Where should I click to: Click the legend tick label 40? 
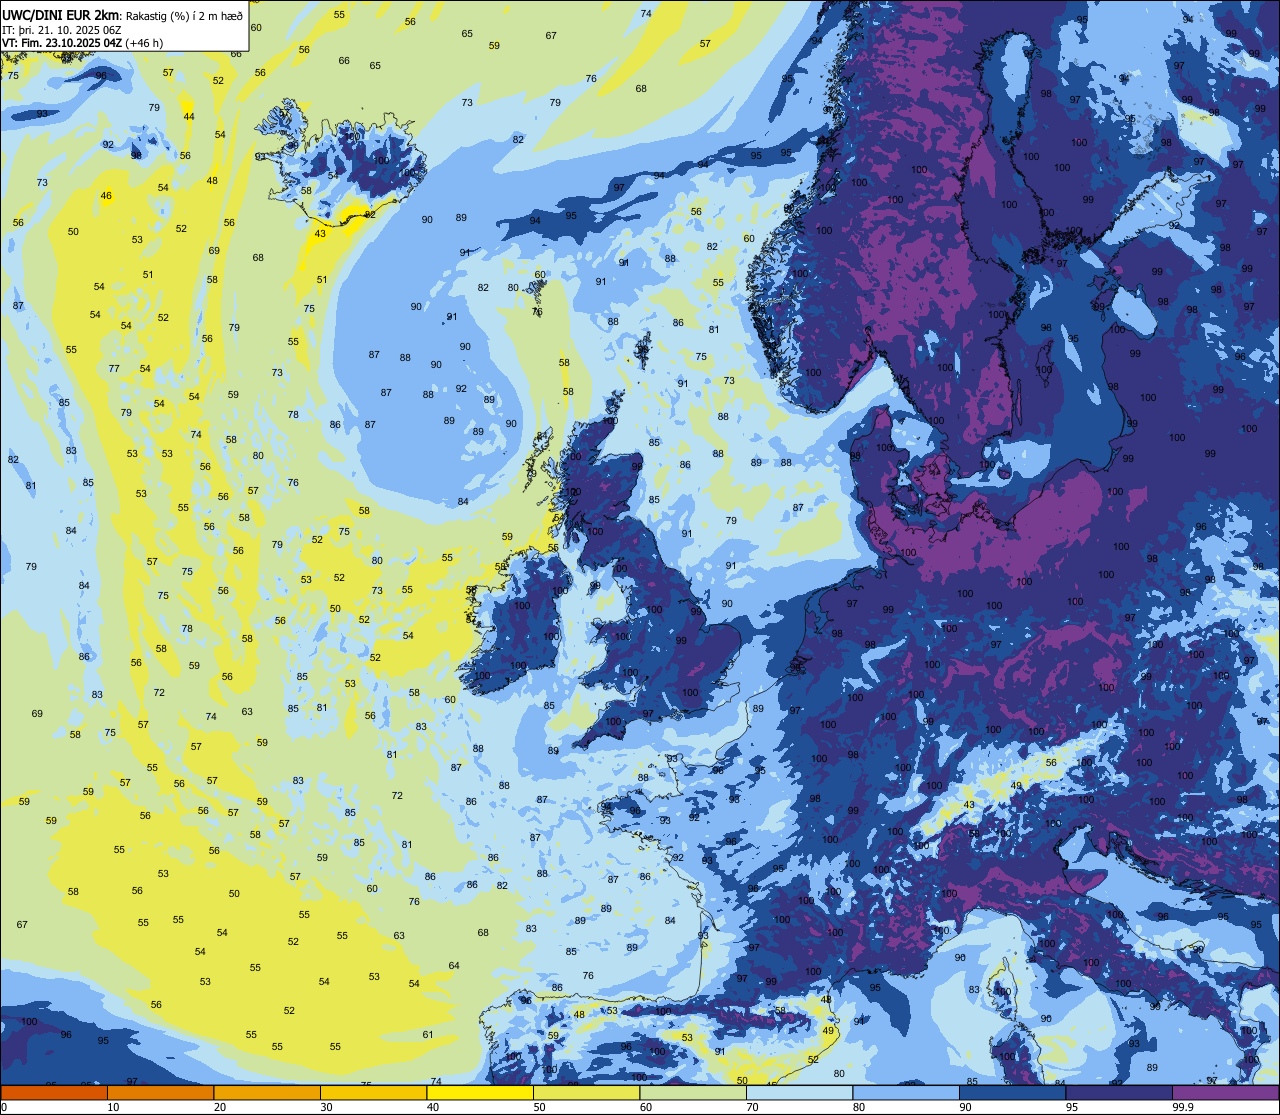click(x=433, y=1107)
